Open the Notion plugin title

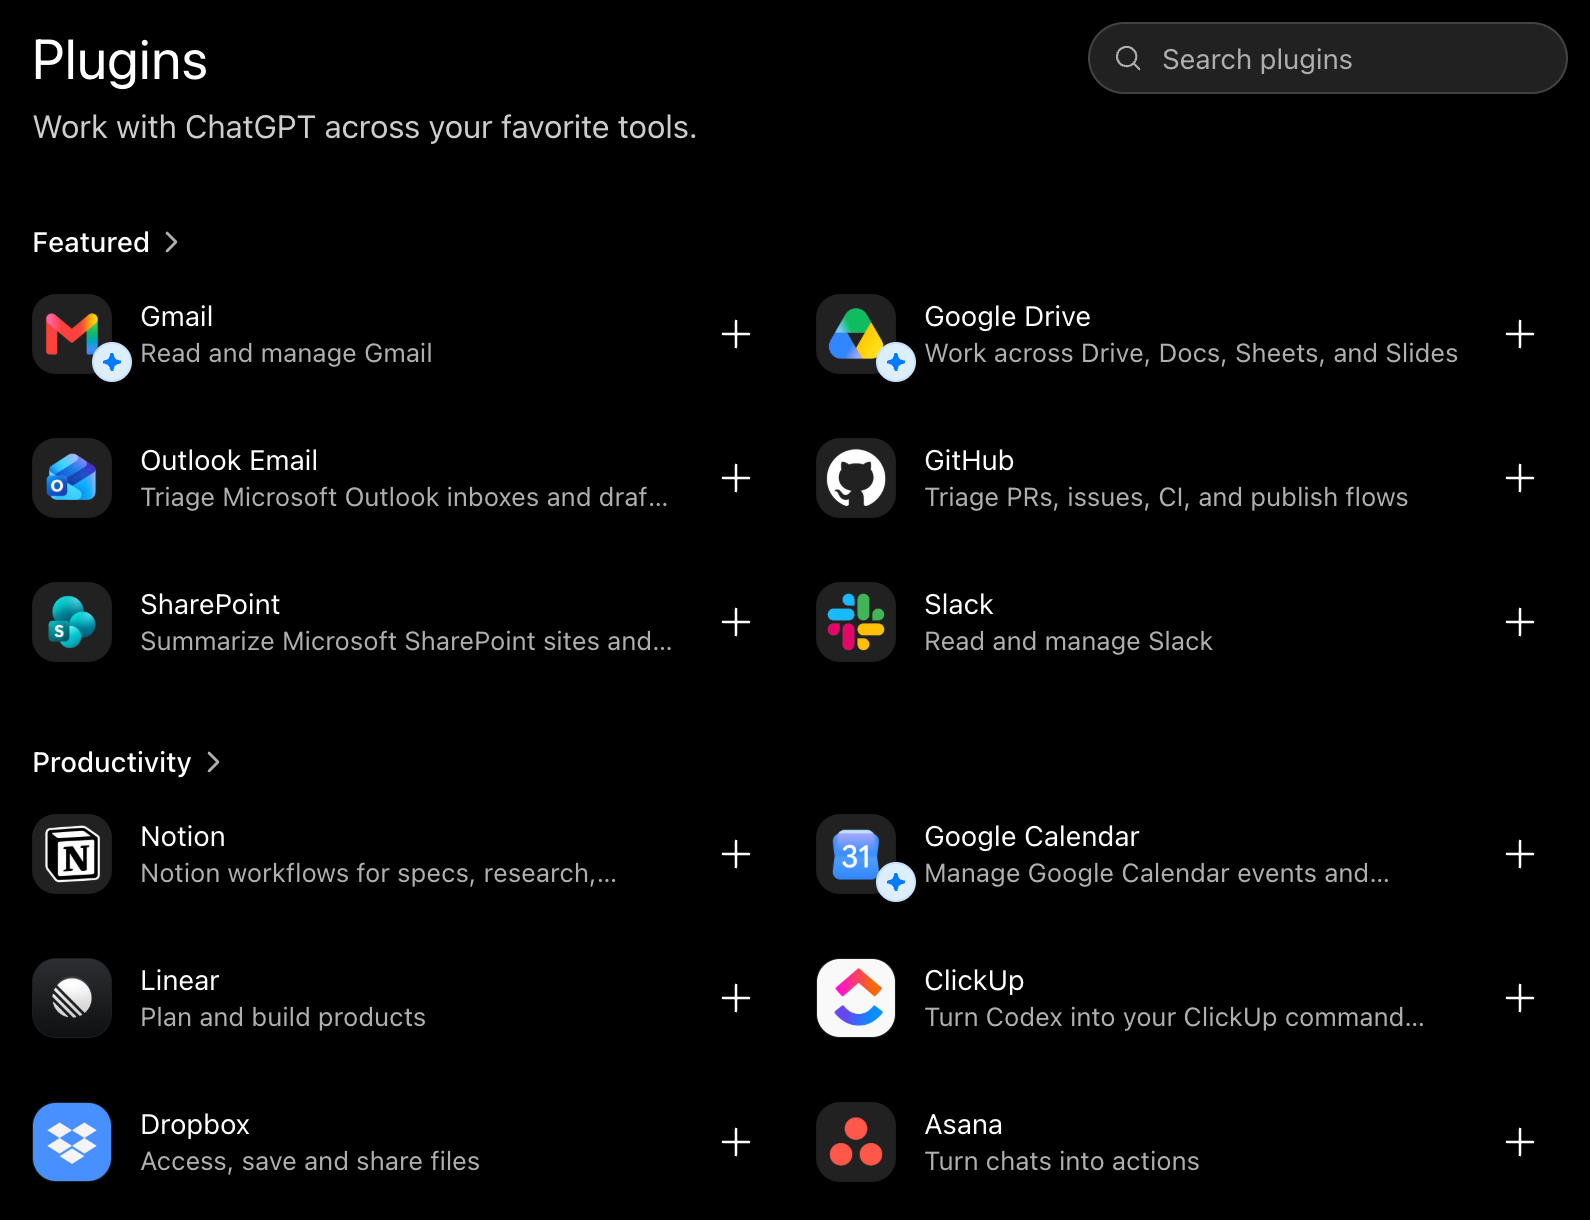183,836
